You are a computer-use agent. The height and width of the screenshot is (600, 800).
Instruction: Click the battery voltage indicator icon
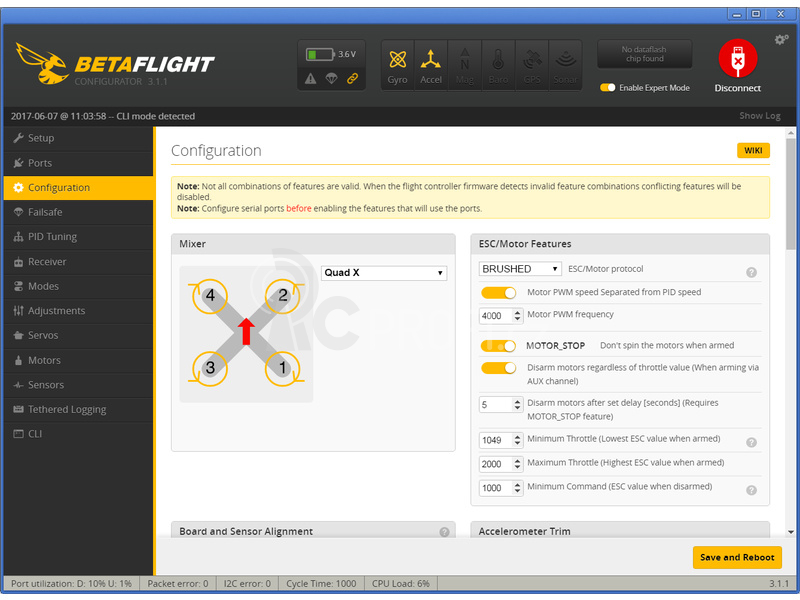click(320, 54)
